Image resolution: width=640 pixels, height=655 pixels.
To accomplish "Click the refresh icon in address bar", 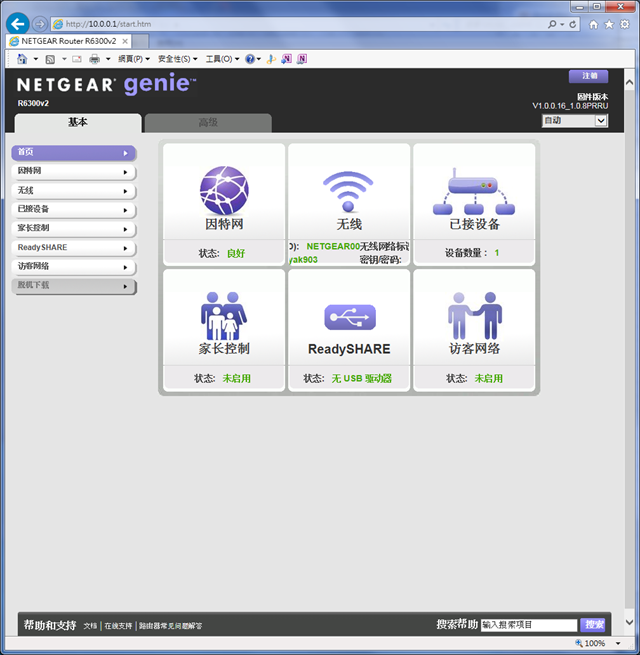I will click(x=573, y=24).
